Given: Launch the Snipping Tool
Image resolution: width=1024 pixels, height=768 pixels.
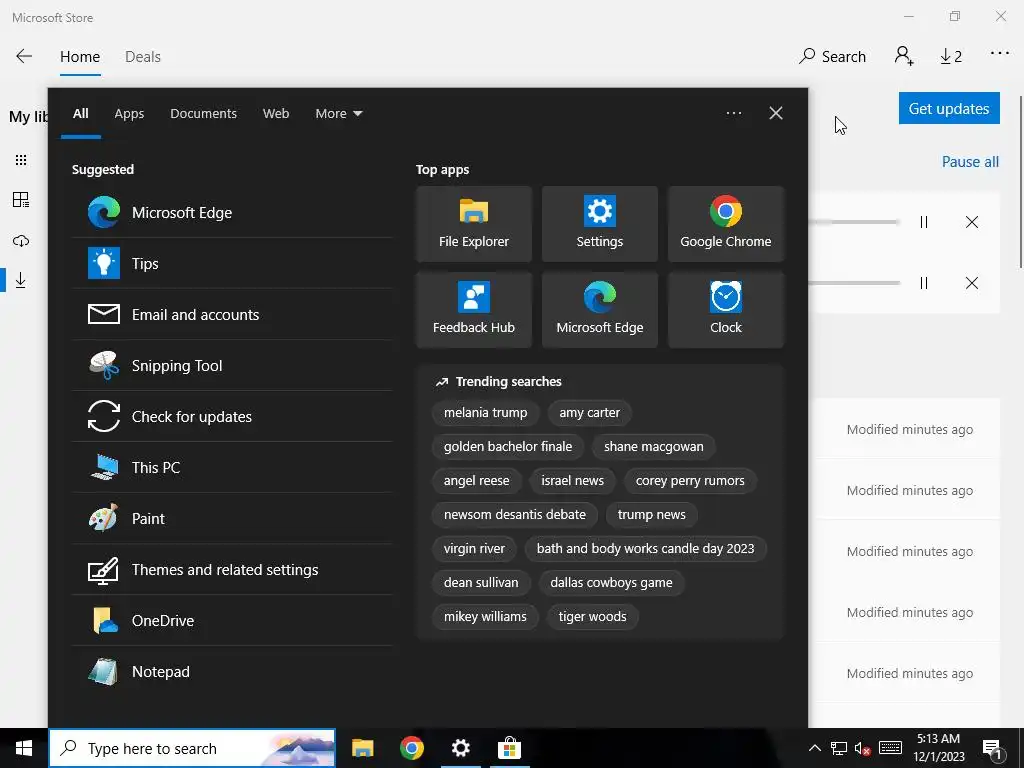Looking at the screenshot, I should click(x=232, y=365).
